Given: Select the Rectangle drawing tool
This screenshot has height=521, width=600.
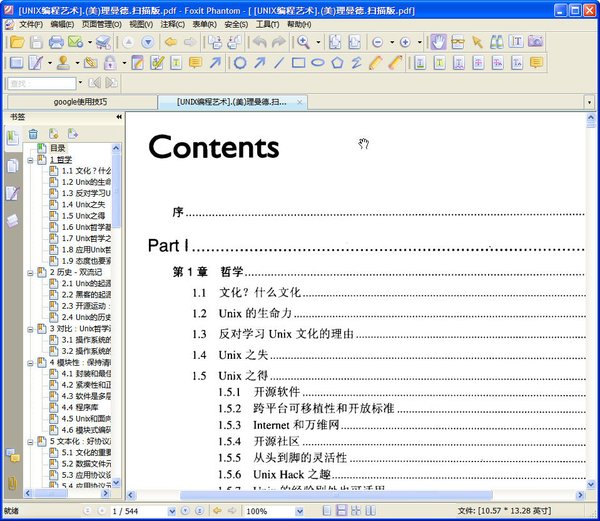Looking at the screenshot, I should [298, 63].
